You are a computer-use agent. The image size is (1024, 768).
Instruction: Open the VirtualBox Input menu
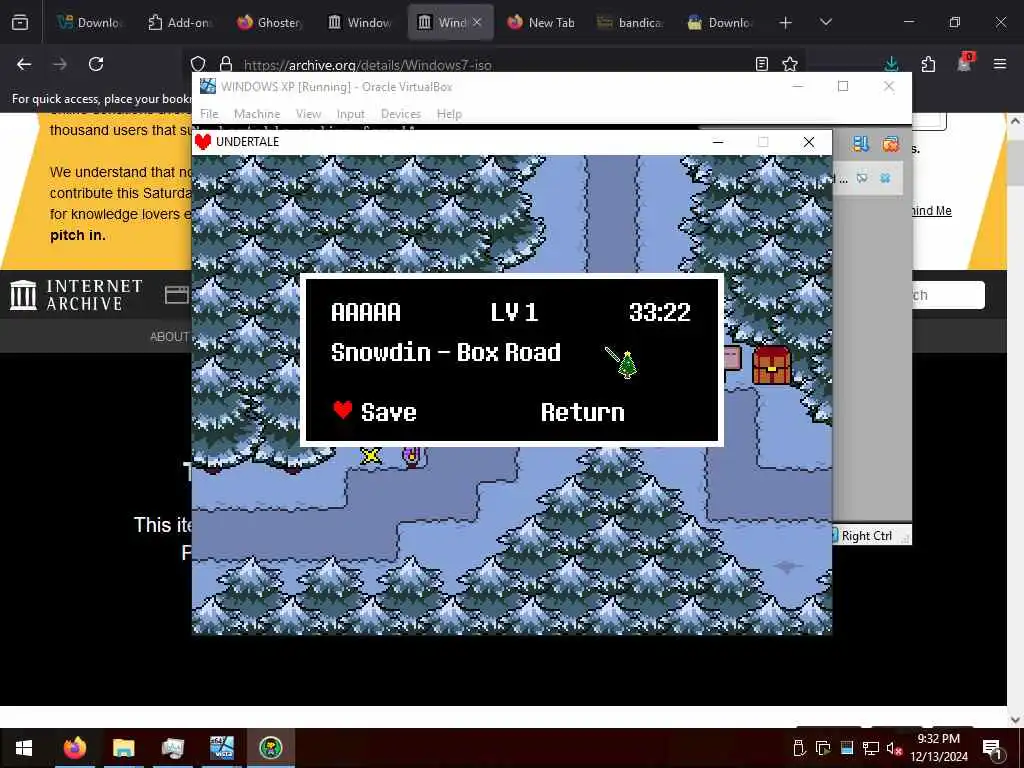[x=351, y=114]
